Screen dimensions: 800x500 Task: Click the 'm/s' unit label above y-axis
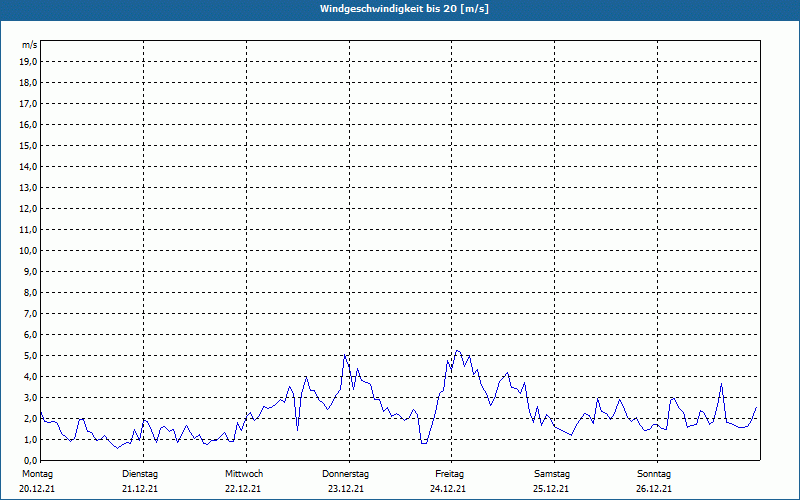click(x=30, y=45)
